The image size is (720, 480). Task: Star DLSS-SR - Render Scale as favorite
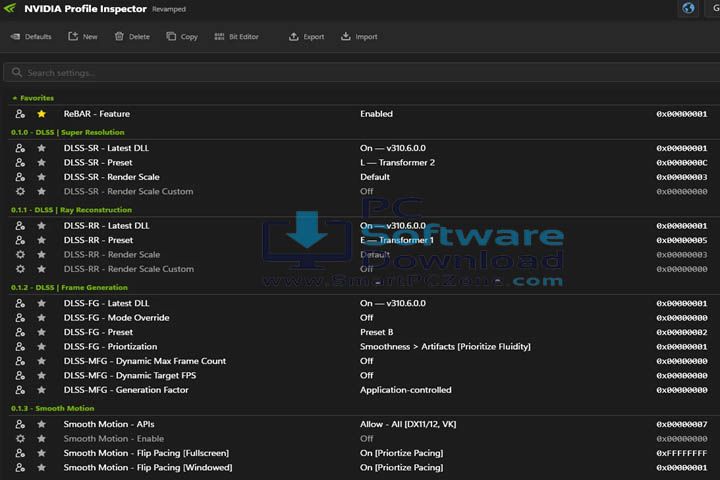41,177
